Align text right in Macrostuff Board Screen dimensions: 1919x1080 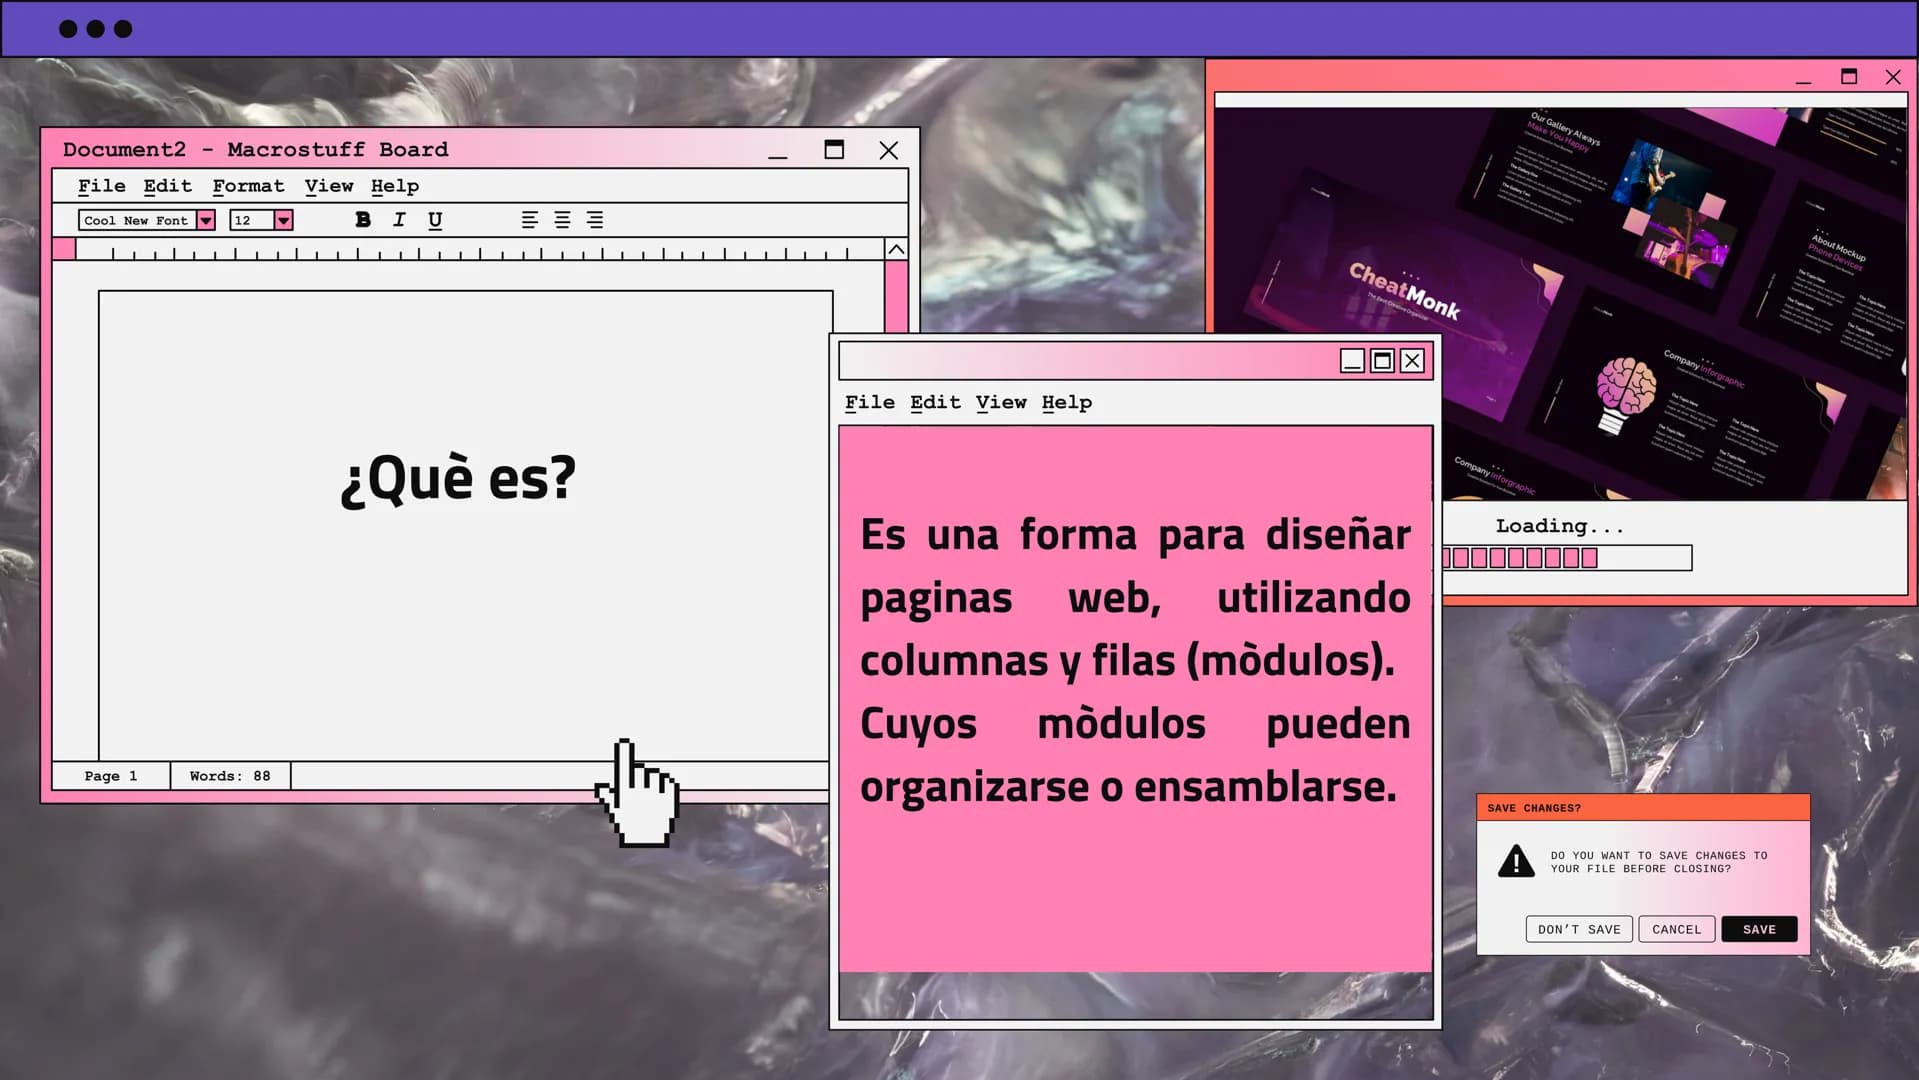(x=595, y=220)
